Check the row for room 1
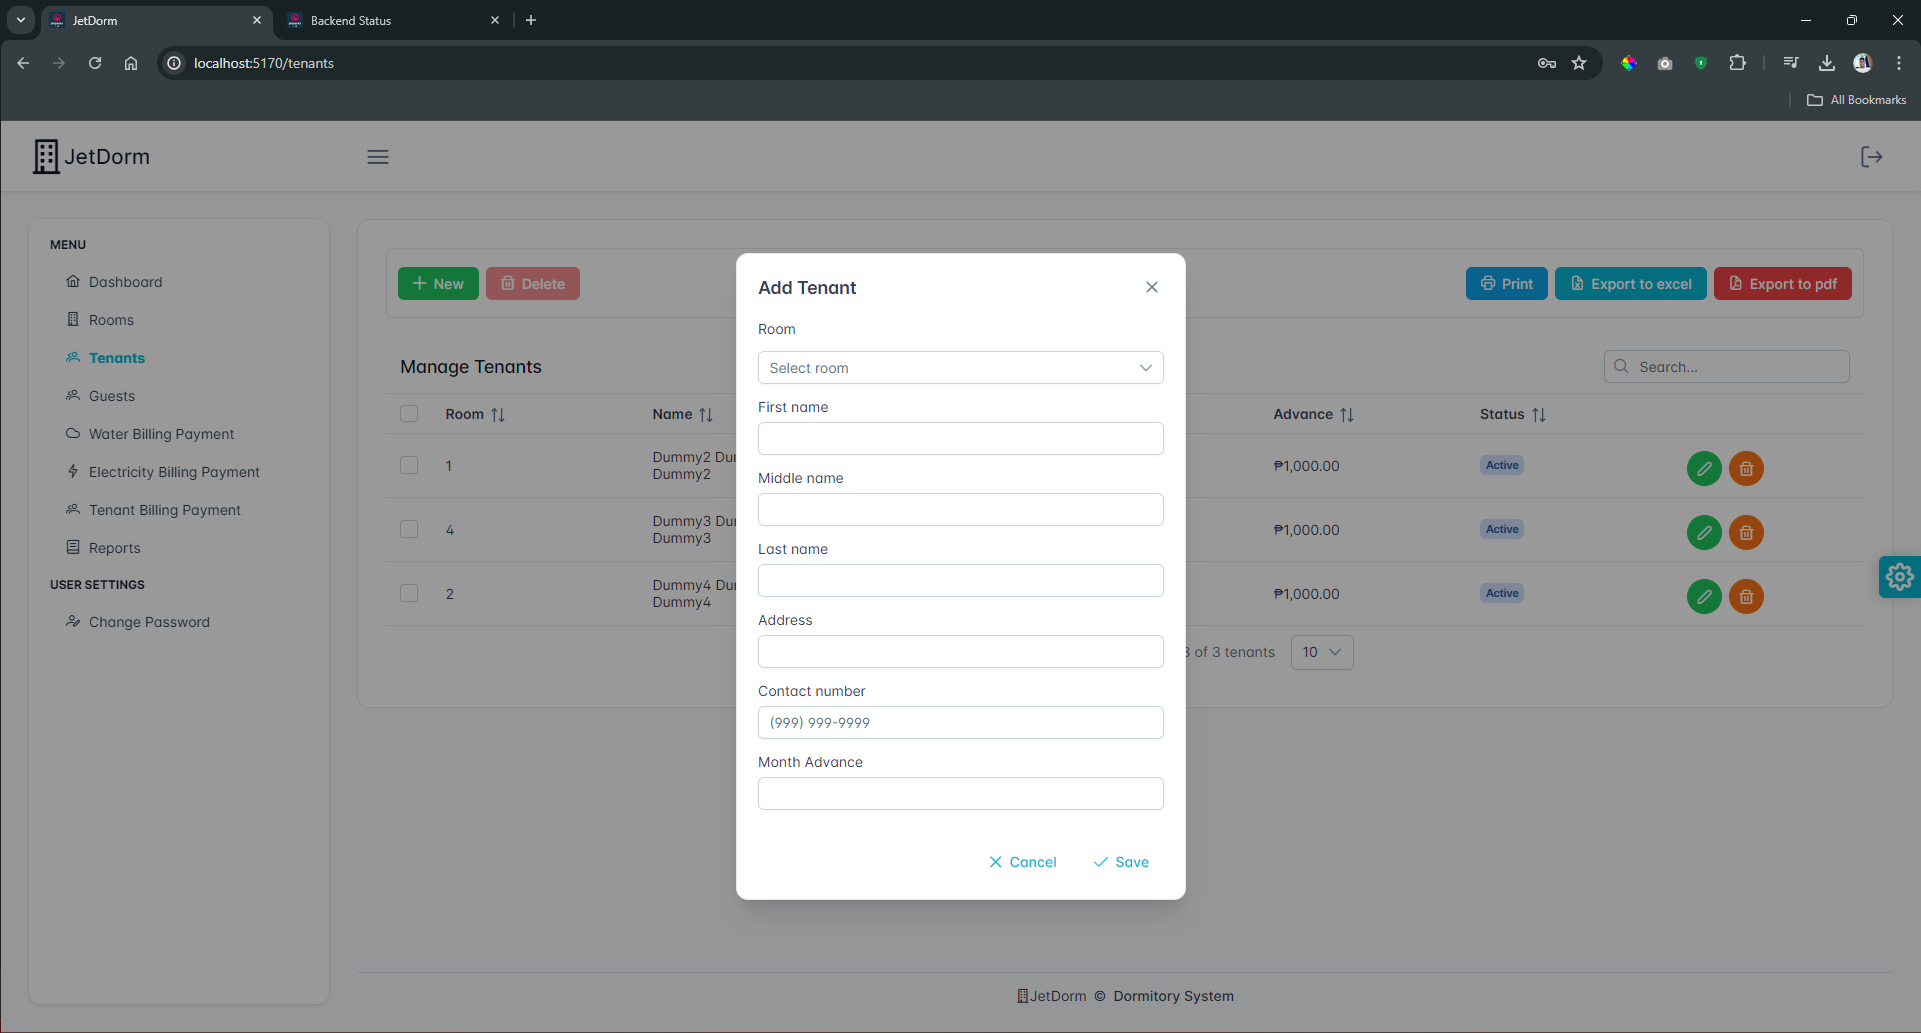The height and width of the screenshot is (1033, 1921). coord(409,465)
